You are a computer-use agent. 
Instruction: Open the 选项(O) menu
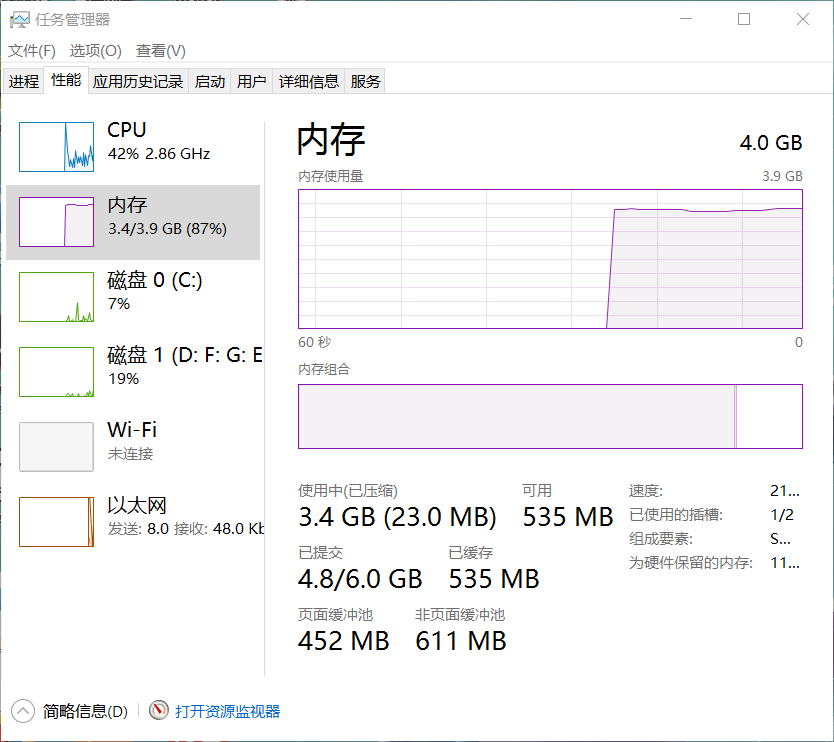[95, 51]
